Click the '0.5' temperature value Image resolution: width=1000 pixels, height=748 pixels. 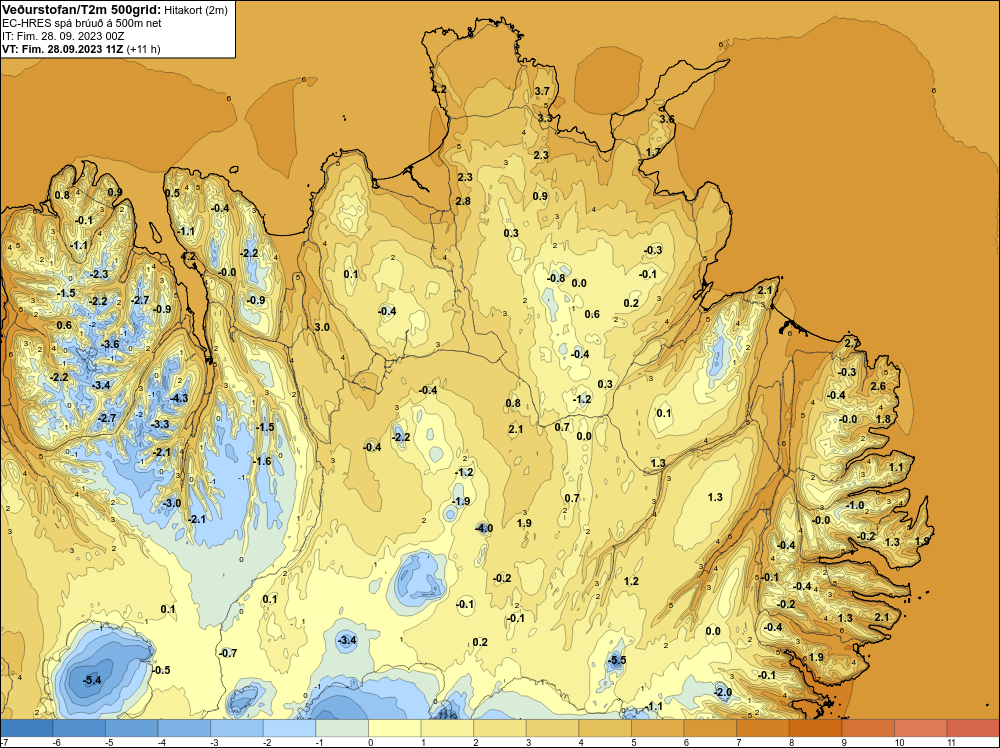pos(172,193)
